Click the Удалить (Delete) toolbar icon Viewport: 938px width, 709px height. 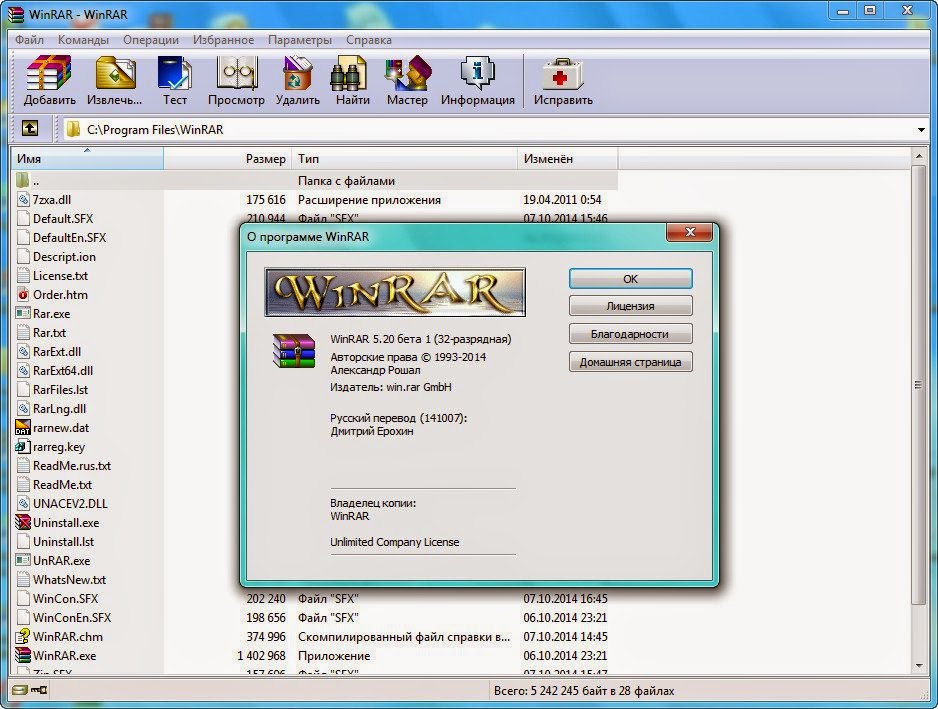(297, 72)
